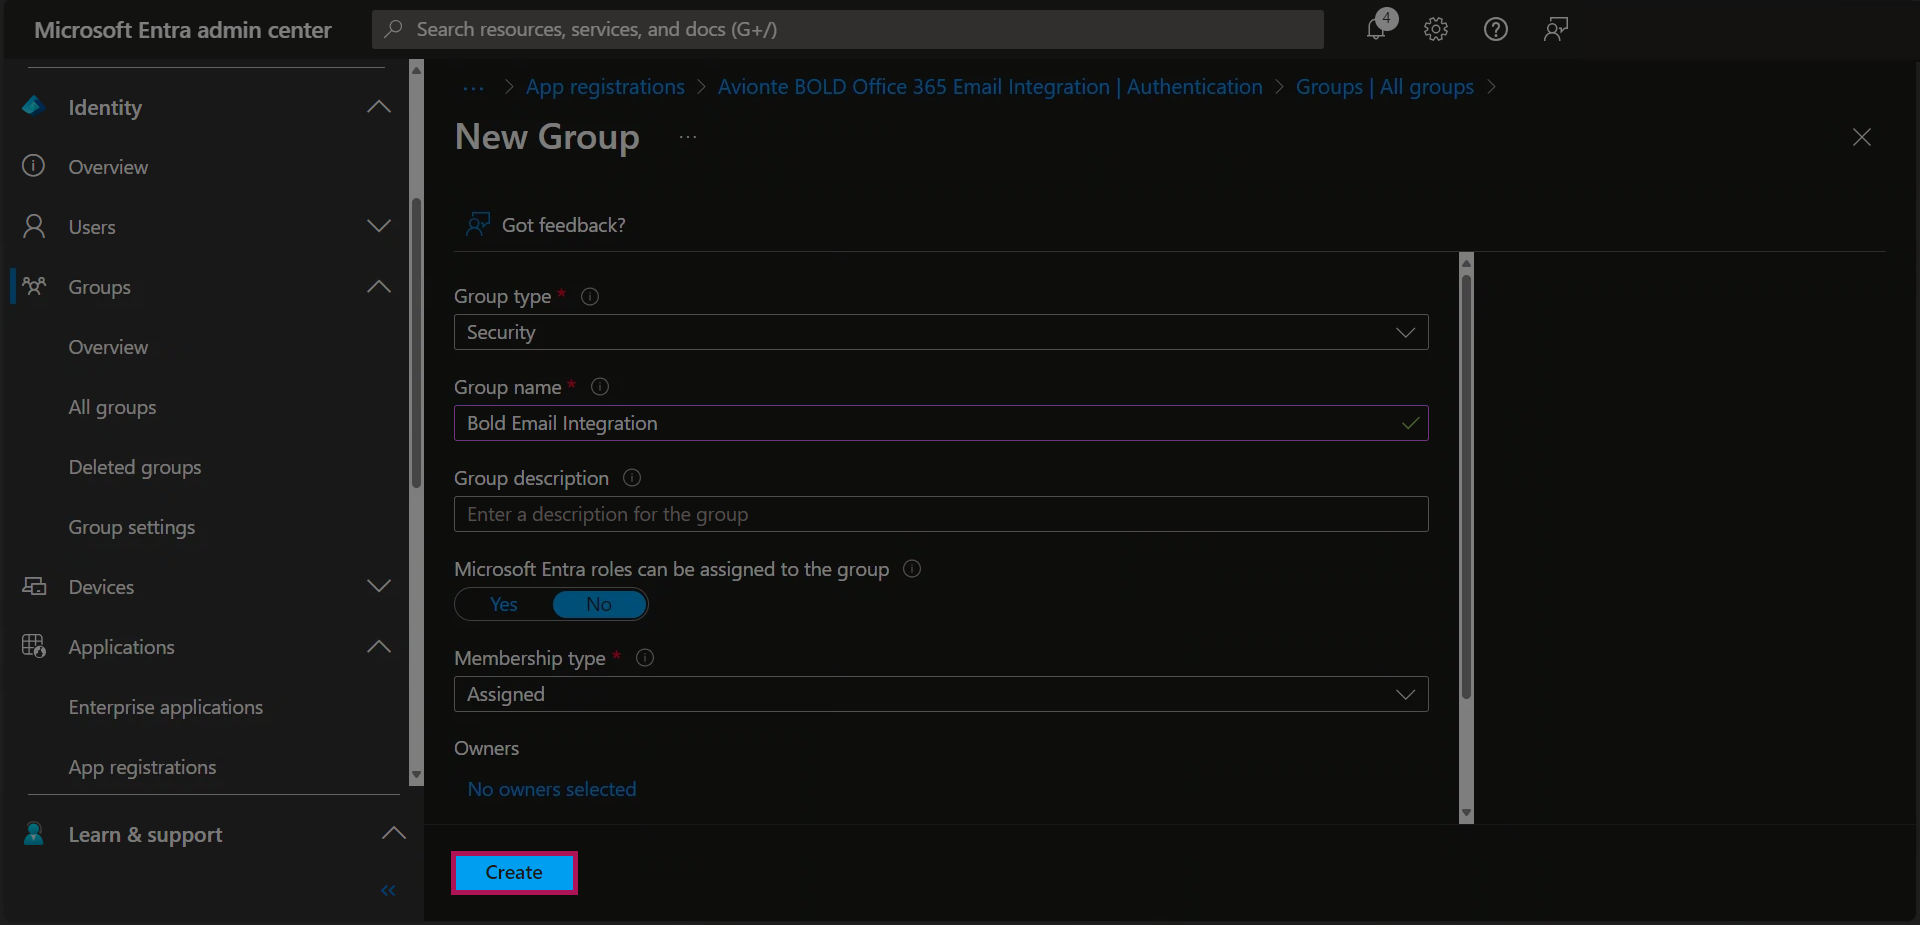Open the Group type Security dropdown

click(941, 332)
